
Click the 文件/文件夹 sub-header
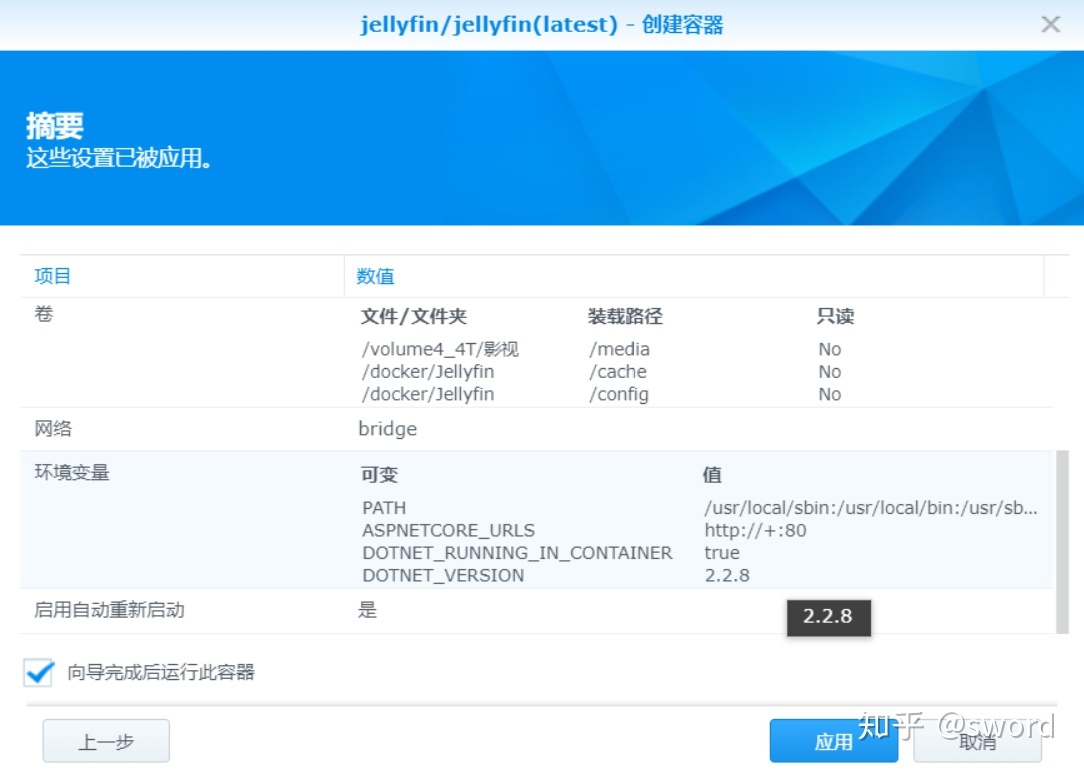[414, 316]
